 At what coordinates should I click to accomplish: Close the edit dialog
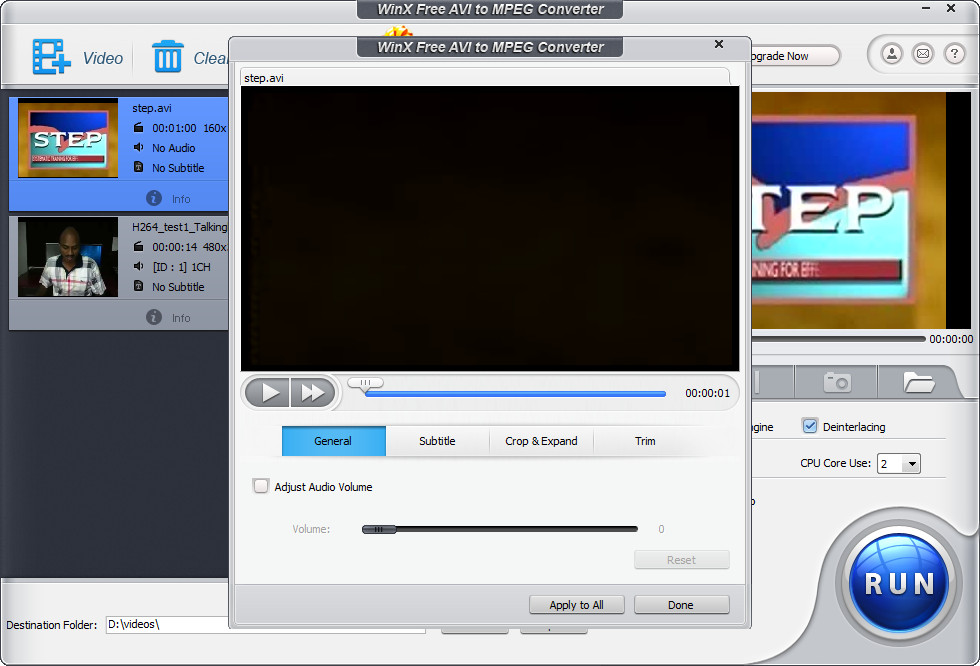tap(719, 44)
